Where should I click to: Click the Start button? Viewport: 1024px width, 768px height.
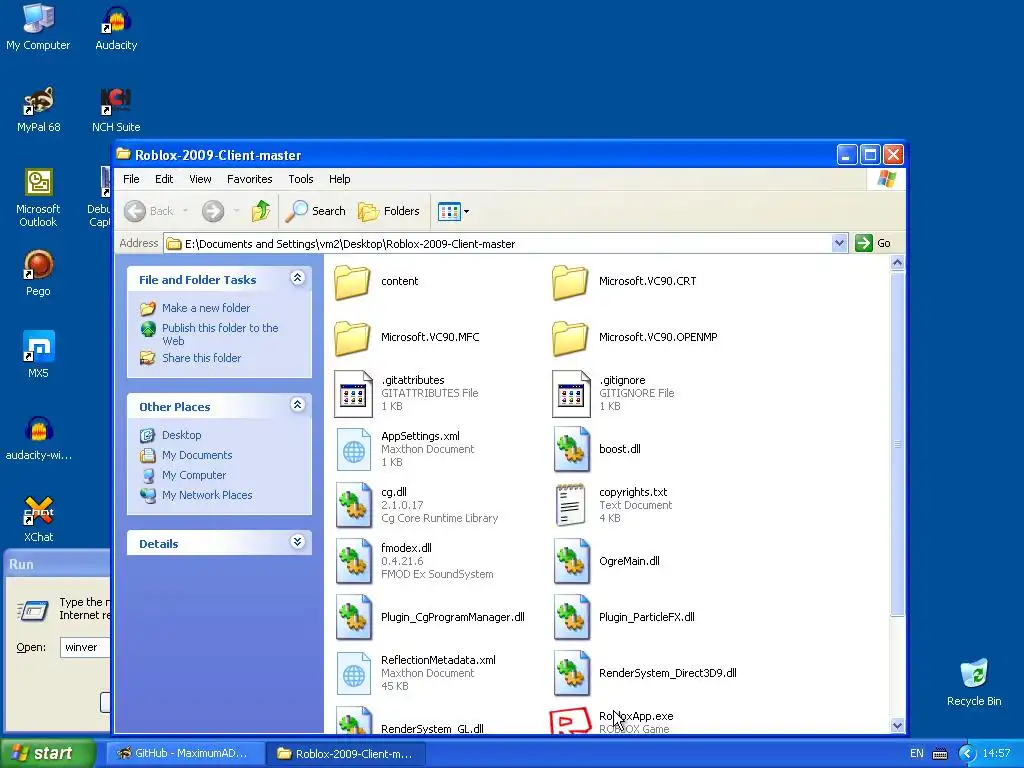coord(48,754)
